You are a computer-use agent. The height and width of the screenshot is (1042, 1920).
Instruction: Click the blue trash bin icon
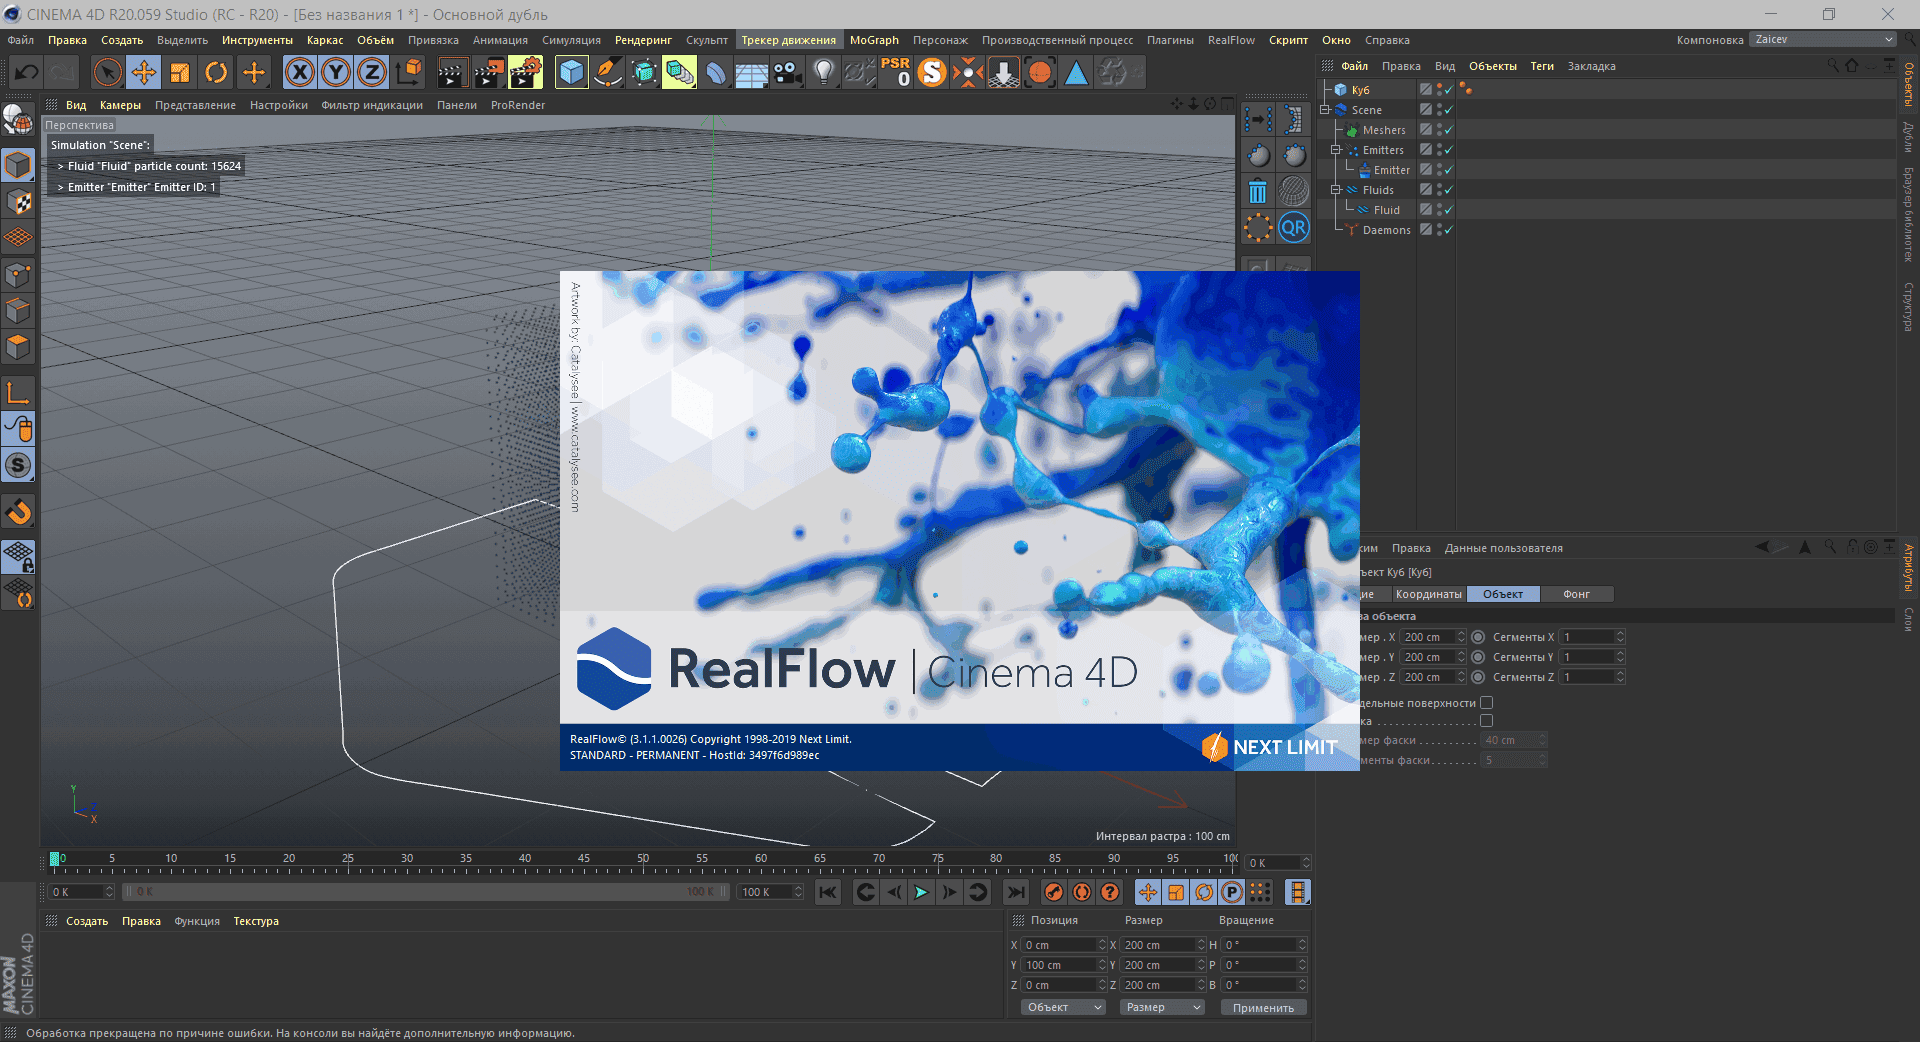coord(1258,191)
